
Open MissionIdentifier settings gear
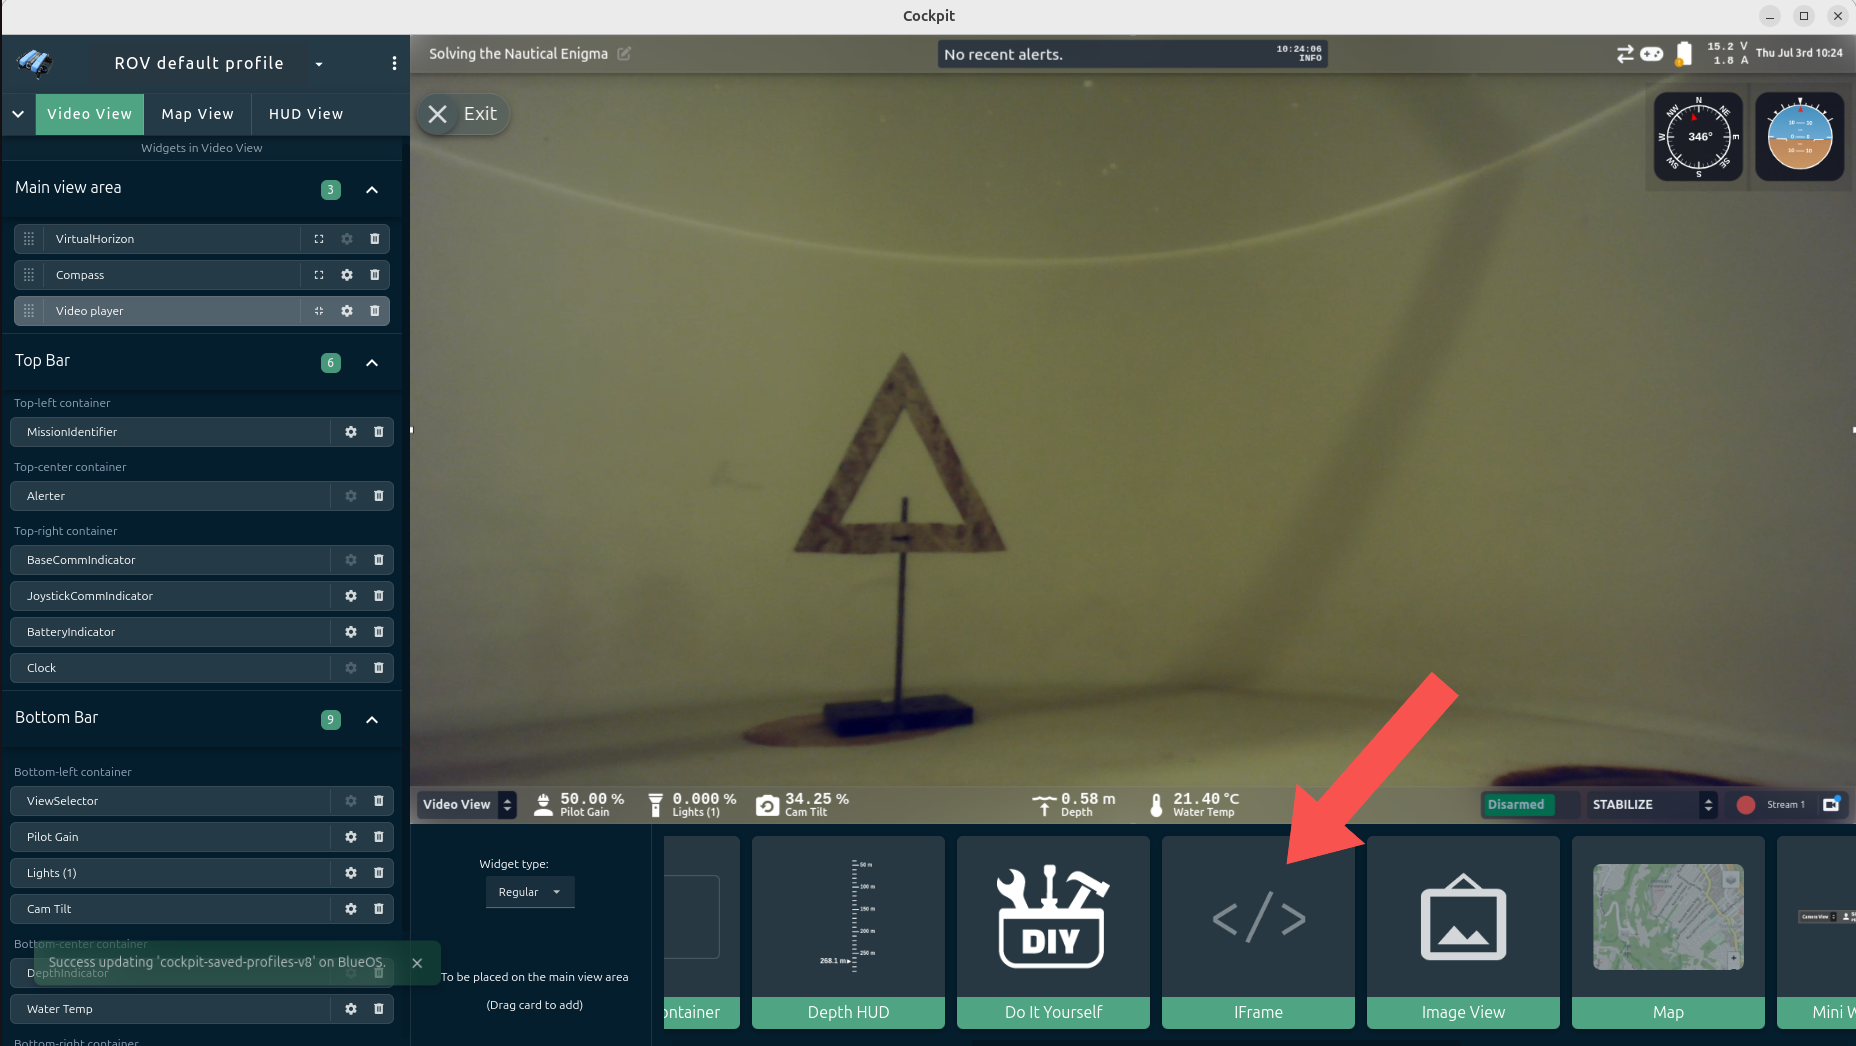pos(351,432)
